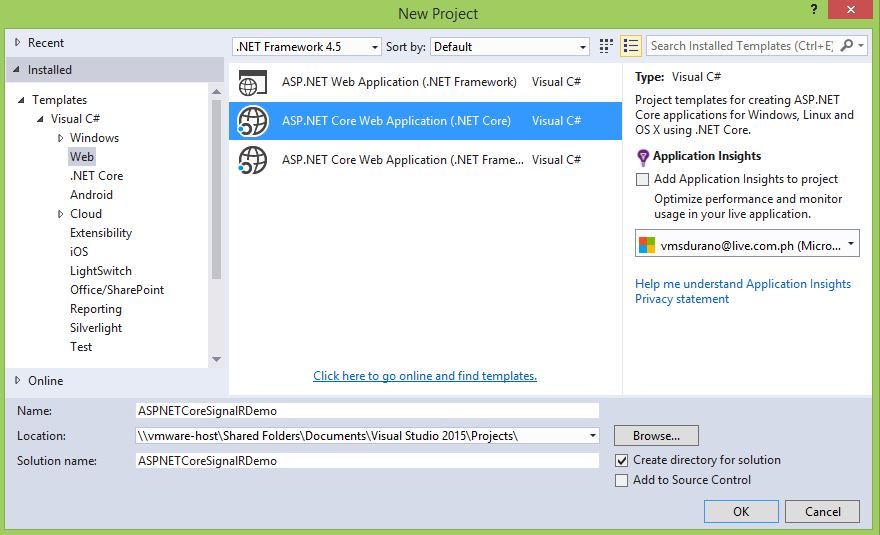Click the ASP.NET Core (.NET Framework) globe icon
880x535 pixels.
pyautogui.click(x=253, y=160)
